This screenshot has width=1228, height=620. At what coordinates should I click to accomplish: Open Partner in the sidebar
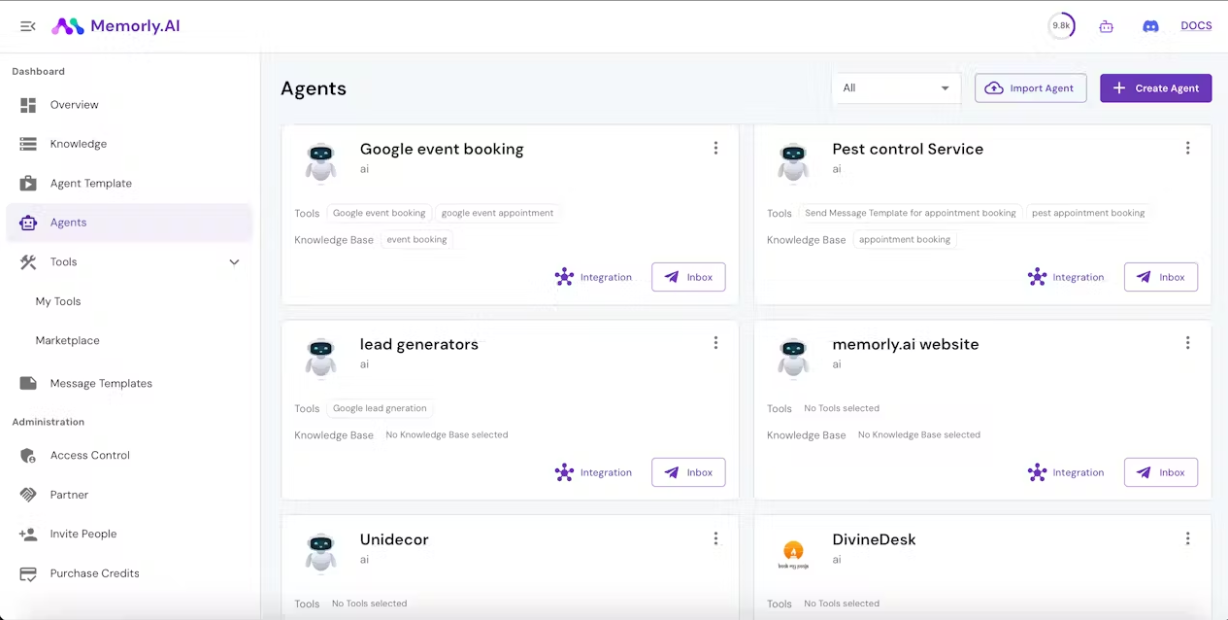tap(129, 494)
